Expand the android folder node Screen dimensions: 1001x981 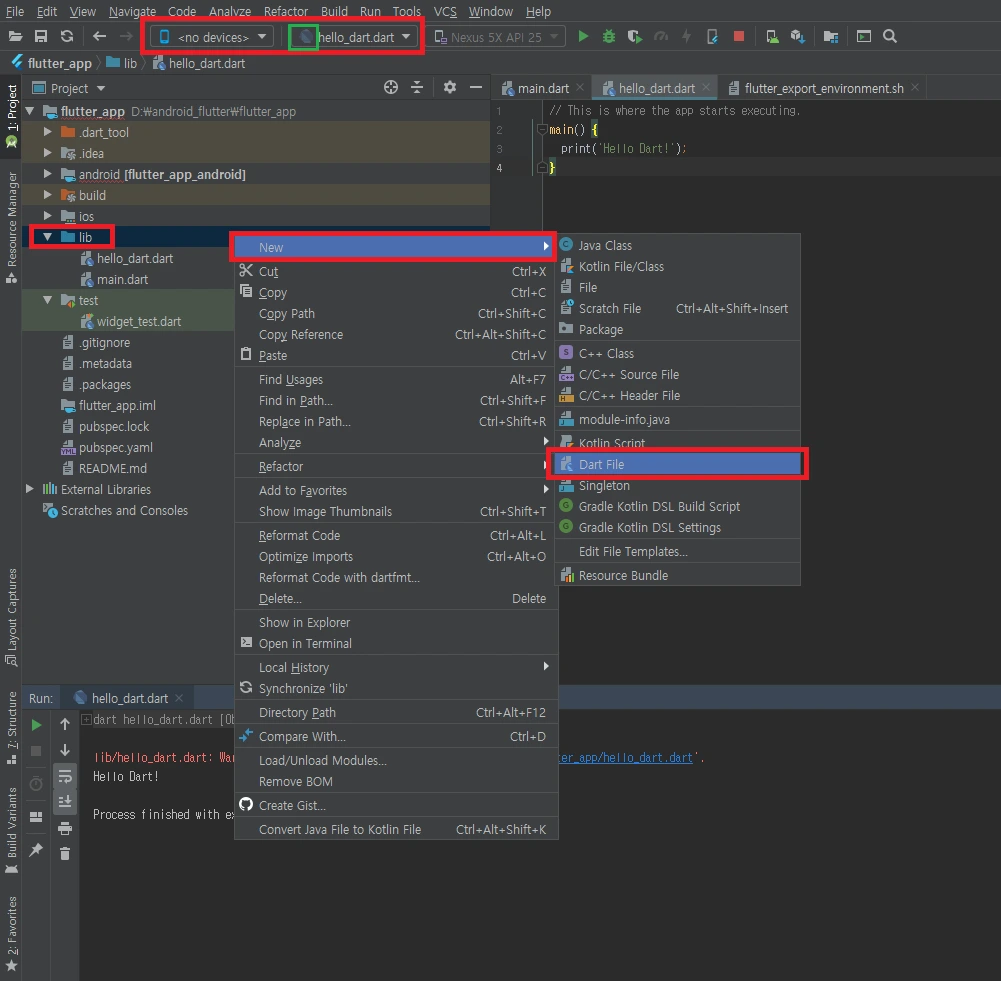47,174
